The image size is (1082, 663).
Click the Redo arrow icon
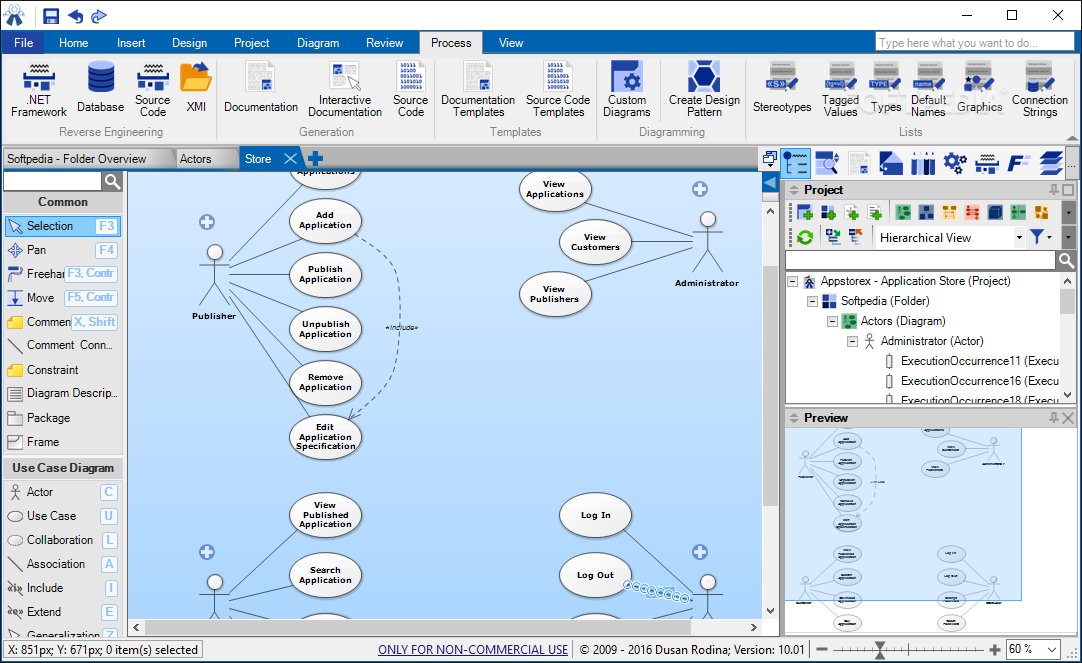coord(99,16)
